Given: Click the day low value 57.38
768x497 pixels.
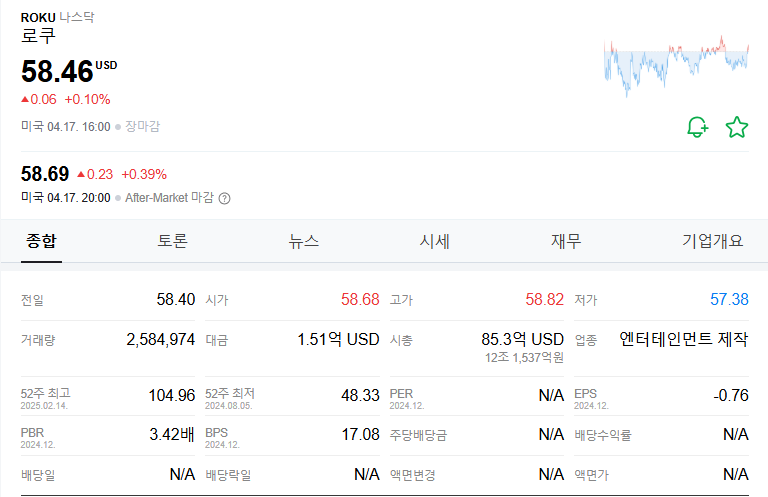Looking at the screenshot, I should (729, 299).
